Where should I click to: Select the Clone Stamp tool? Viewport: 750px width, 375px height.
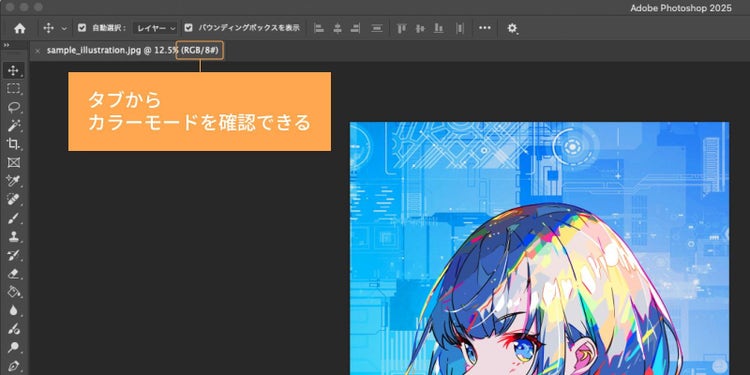click(13, 236)
